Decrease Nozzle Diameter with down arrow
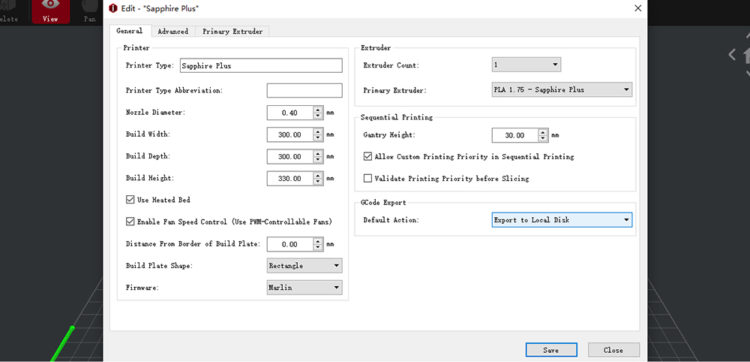 pyautogui.click(x=318, y=116)
